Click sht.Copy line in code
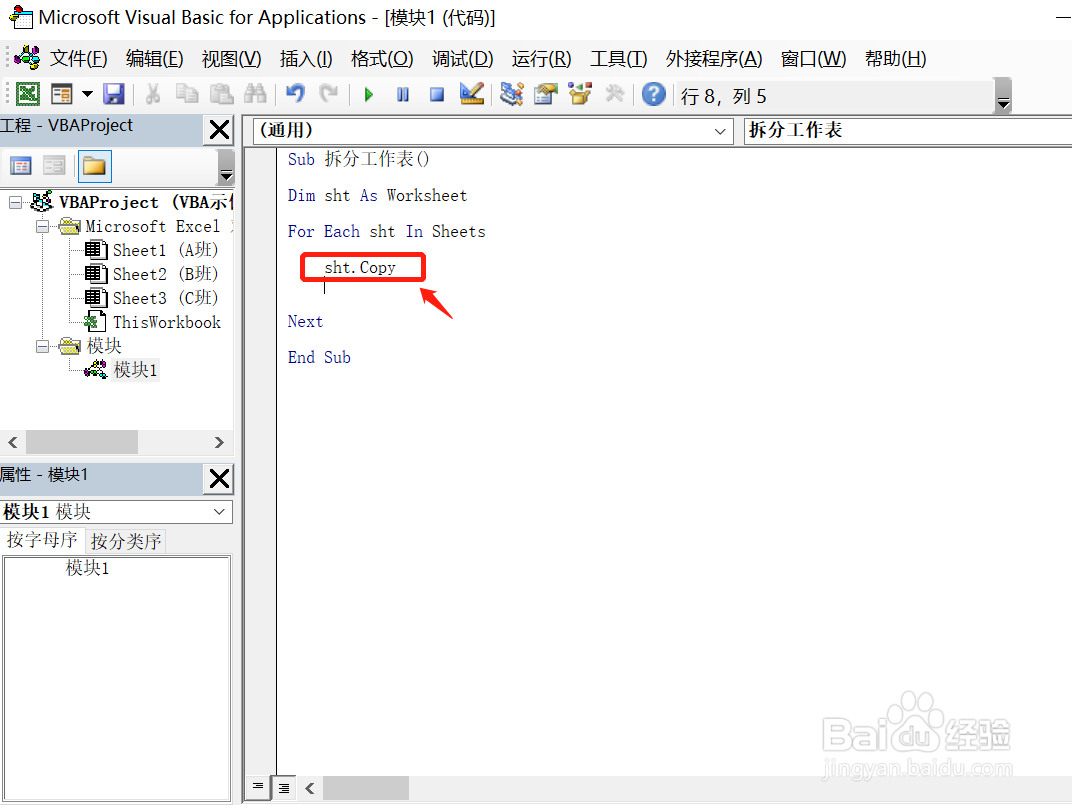 coord(360,267)
